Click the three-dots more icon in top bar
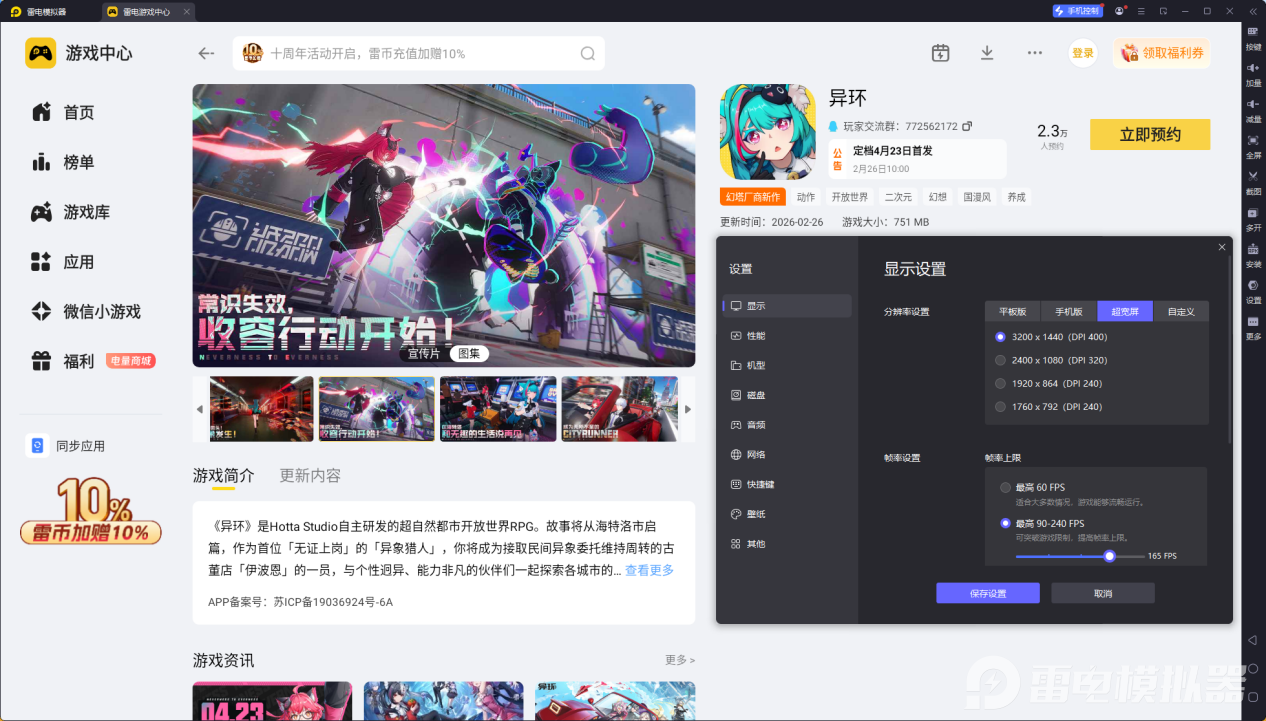This screenshot has width=1266, height=721. (1035, 53)
